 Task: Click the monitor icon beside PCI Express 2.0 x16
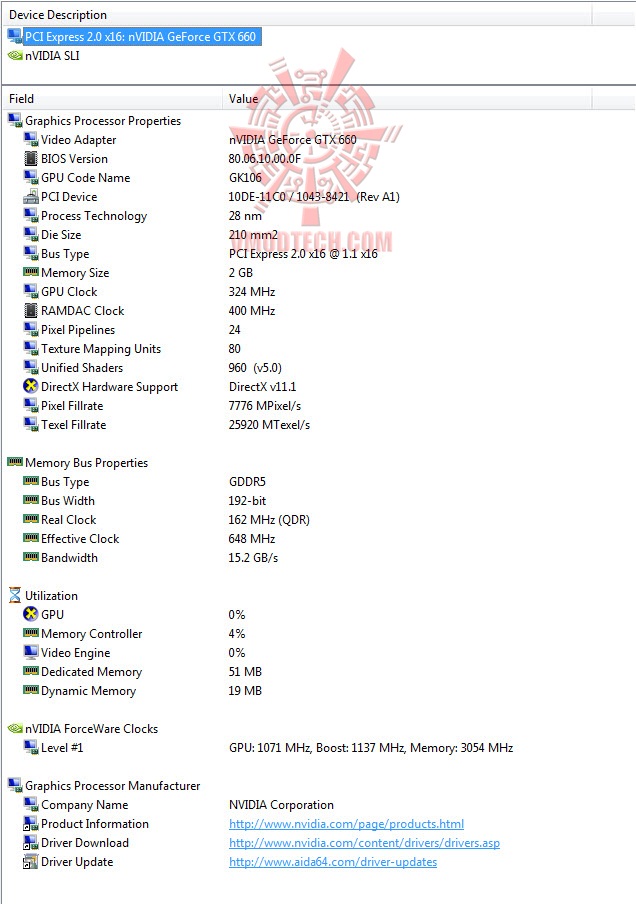[15, 37]
